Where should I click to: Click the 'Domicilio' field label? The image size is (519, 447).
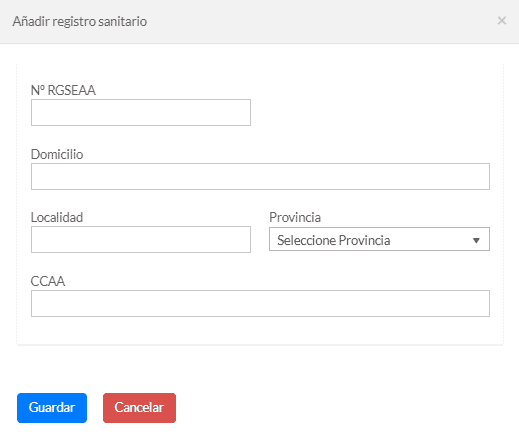point(57,154)
